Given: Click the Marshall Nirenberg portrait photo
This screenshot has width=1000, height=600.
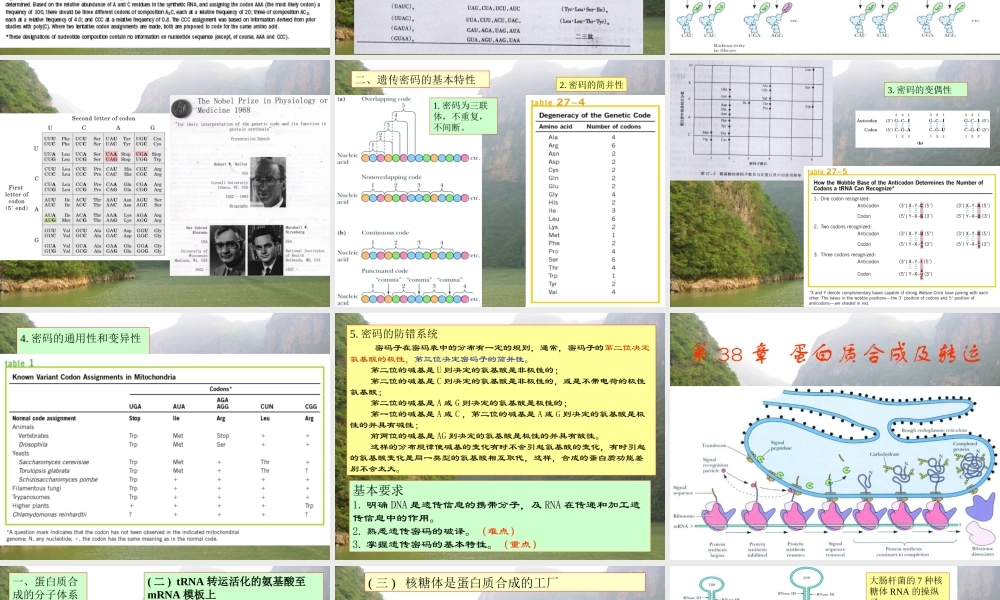Looking at the screenshot, I should click(264, 248).
